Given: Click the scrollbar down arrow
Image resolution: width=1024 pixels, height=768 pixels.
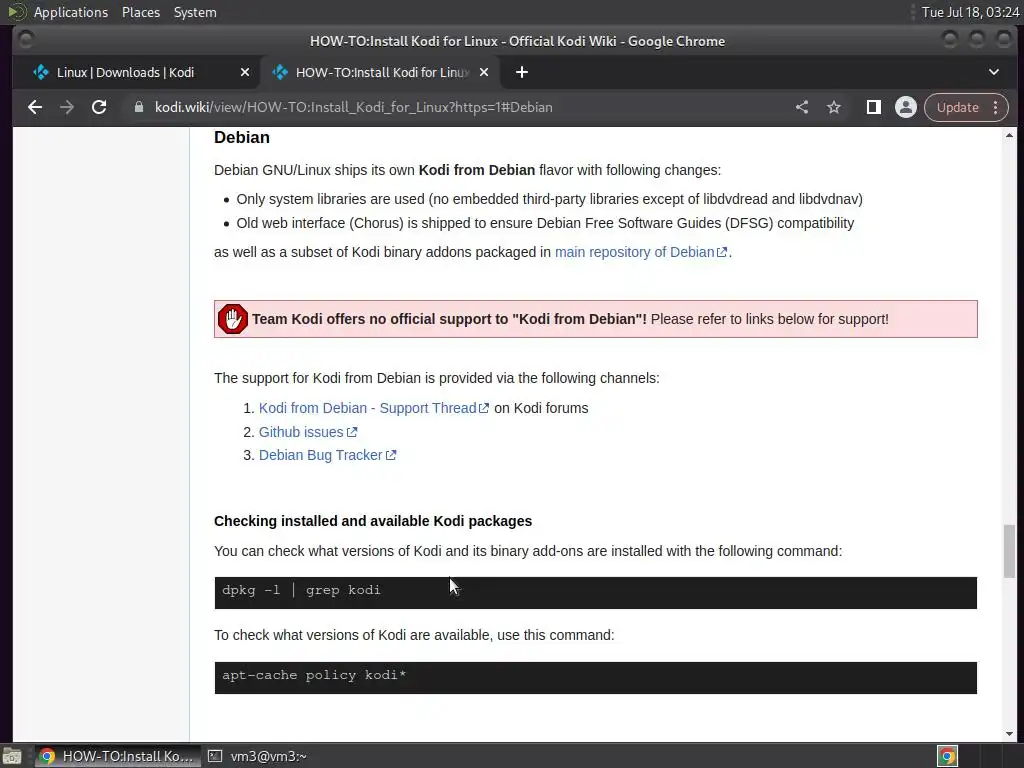Looking at the screenshot, I should click(x=1010, y=733).
